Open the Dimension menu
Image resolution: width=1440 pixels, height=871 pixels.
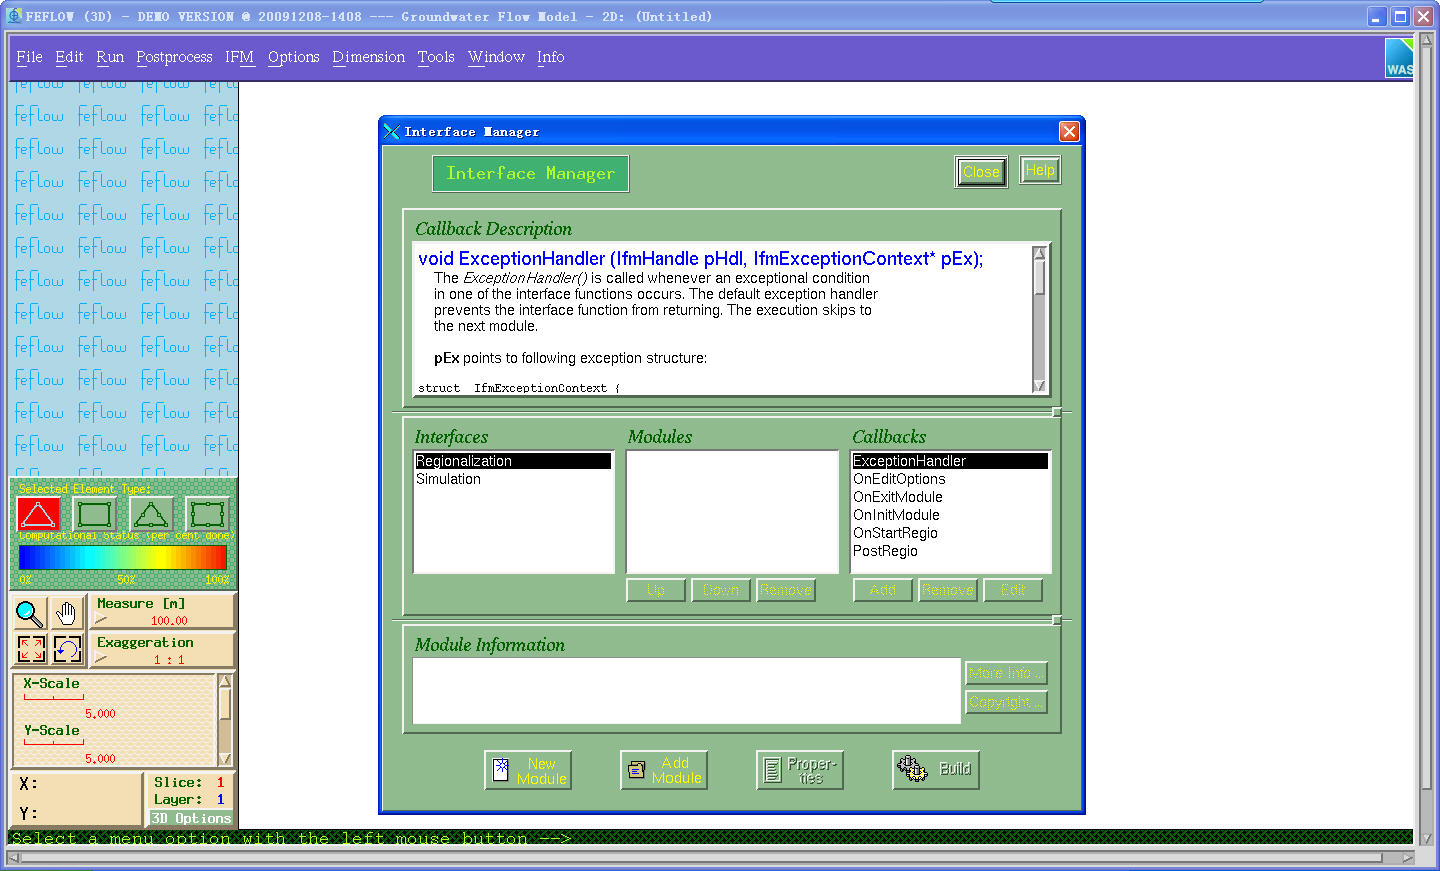[x=369, y=57]
